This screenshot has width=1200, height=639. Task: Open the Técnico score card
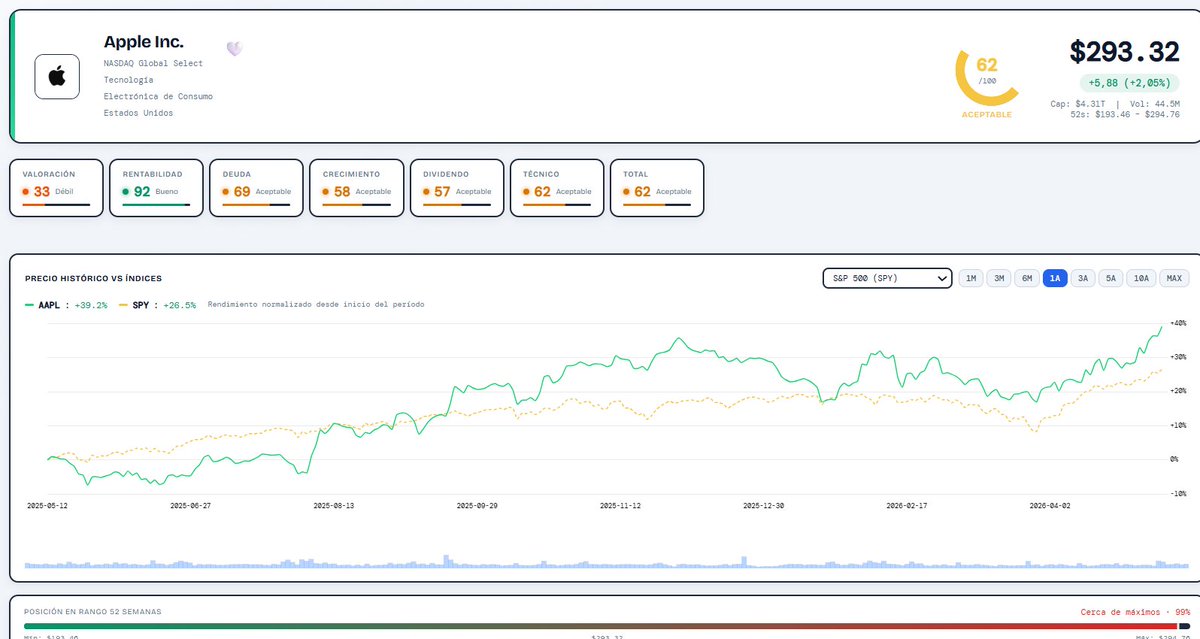click(556, 187)
